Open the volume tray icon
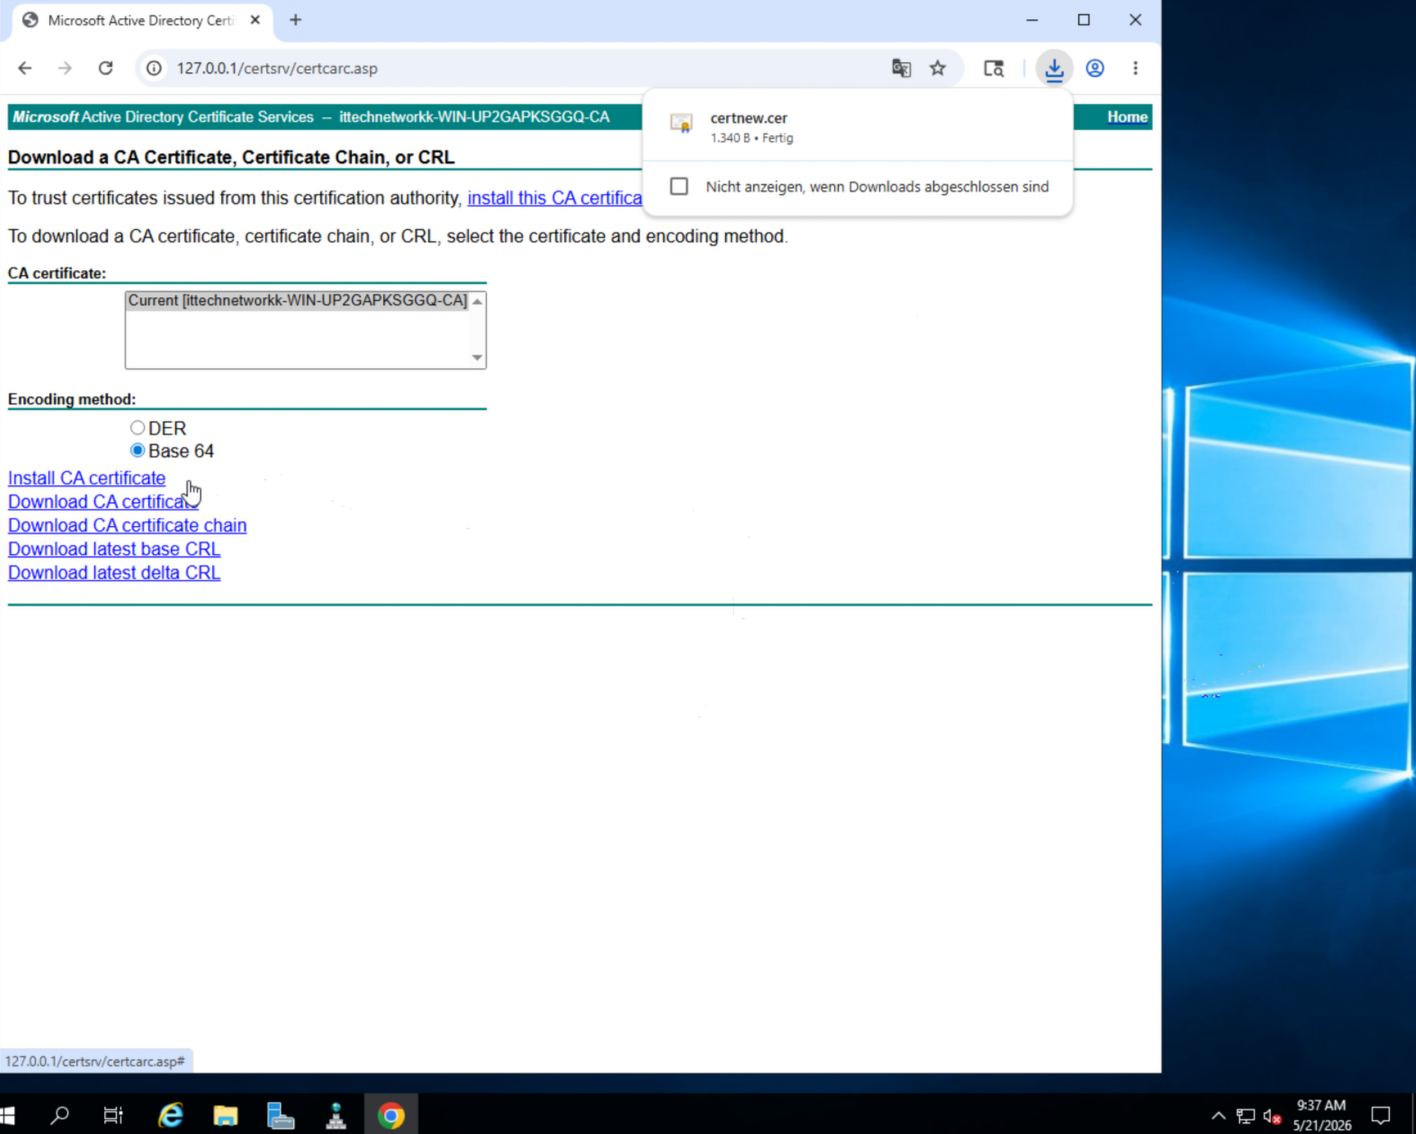1416x1134 pixels. coord(1272,1116)
